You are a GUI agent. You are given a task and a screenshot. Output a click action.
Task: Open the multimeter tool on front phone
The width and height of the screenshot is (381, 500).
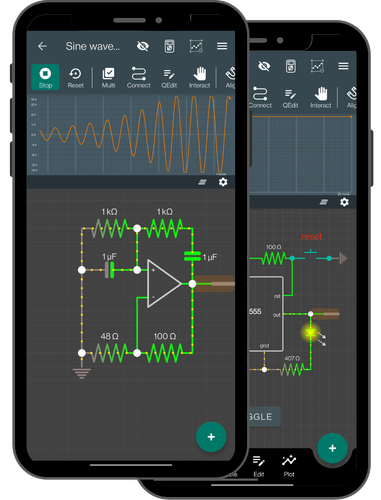coord(169,46)
